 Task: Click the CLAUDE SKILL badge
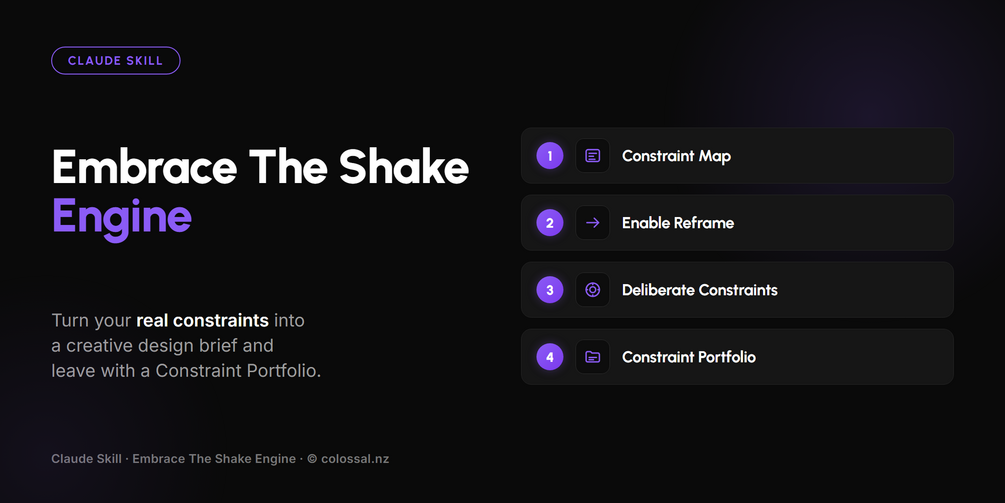[x=115, y=61]
